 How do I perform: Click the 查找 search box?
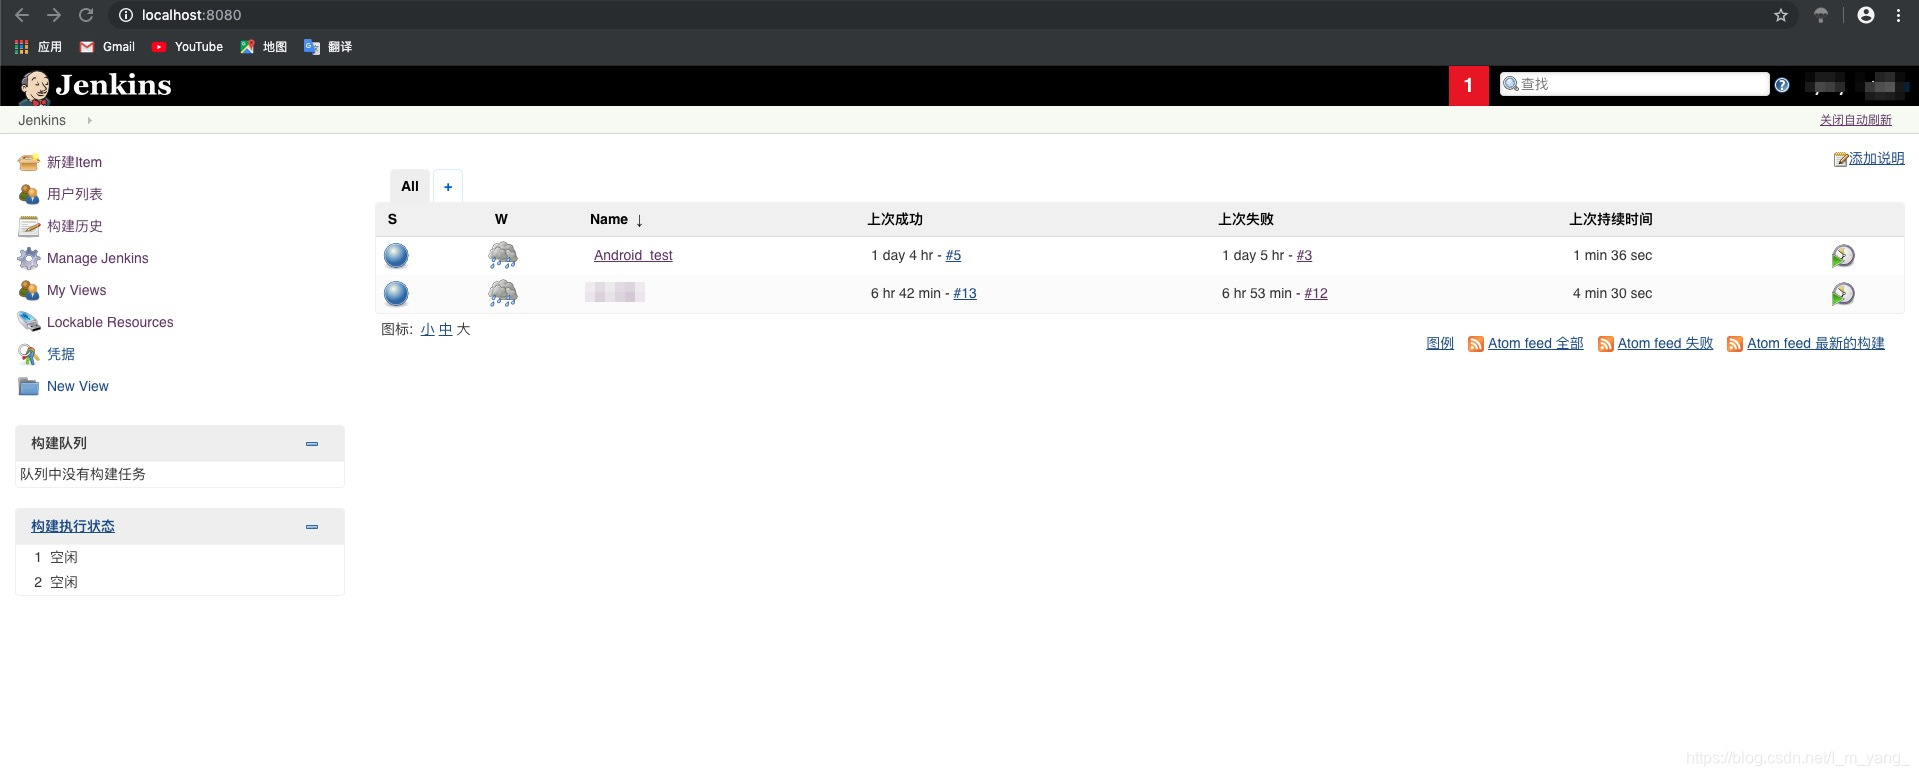1635,84
